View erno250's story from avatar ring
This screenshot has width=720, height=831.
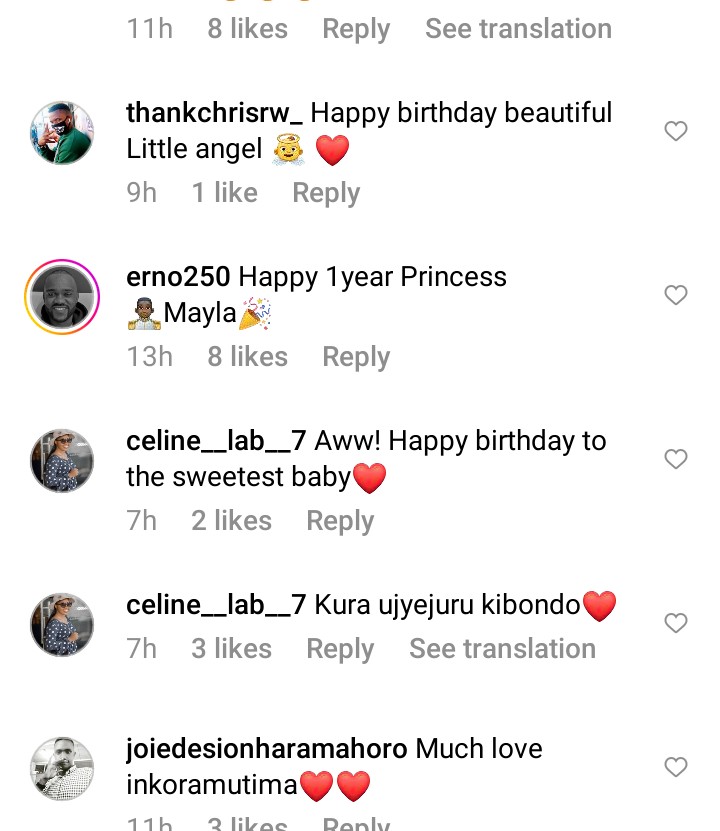[x=62, y=296]
